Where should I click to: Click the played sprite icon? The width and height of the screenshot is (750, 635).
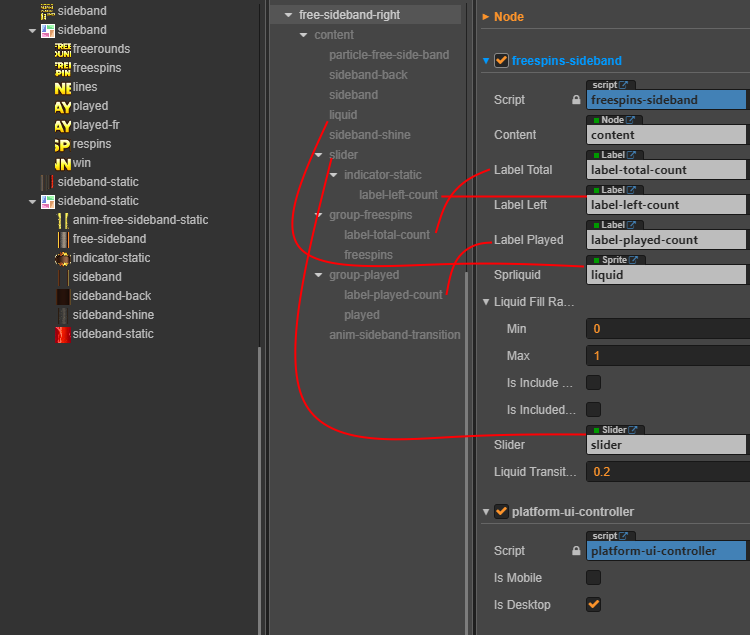[63, 107]
